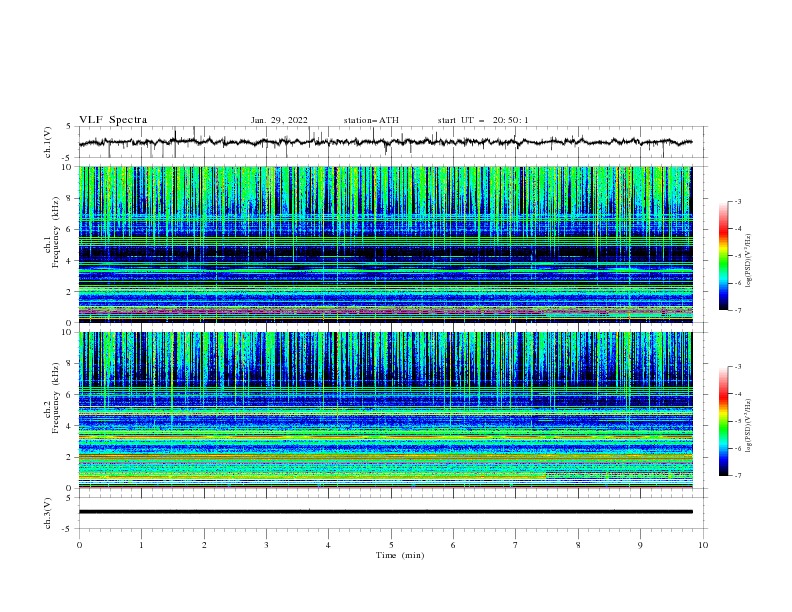Image resolution: width=792 pixels, height=612 pixels.
Task: Click time axis tick label "6"
Action: [x=453, y=545]
